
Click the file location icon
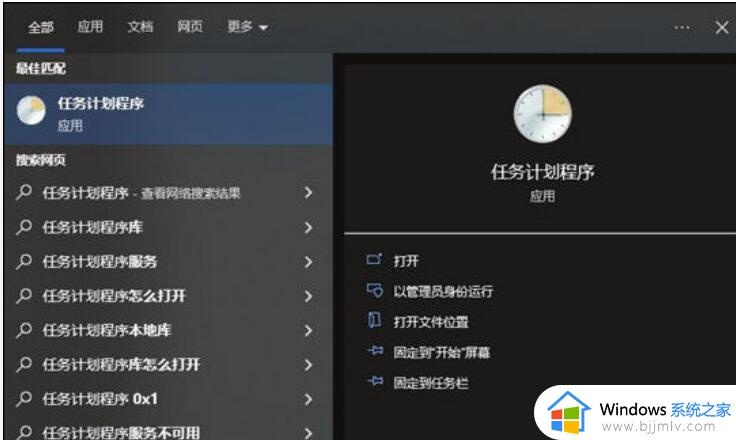pyautogui.click(x=374, y=320)
